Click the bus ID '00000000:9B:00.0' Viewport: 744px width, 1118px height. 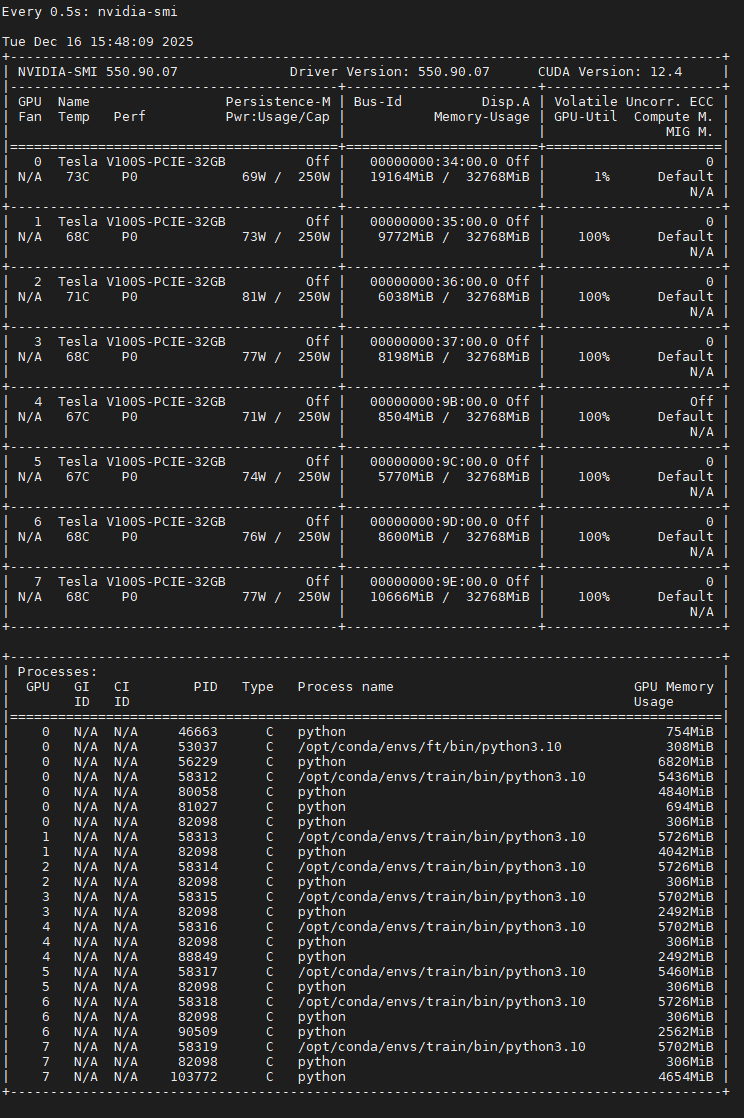(434, 401)
